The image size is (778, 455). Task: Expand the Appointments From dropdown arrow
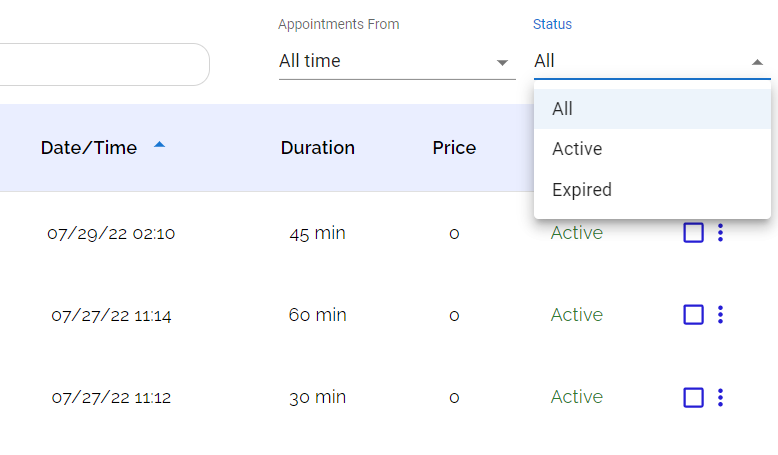coord(503,62)
